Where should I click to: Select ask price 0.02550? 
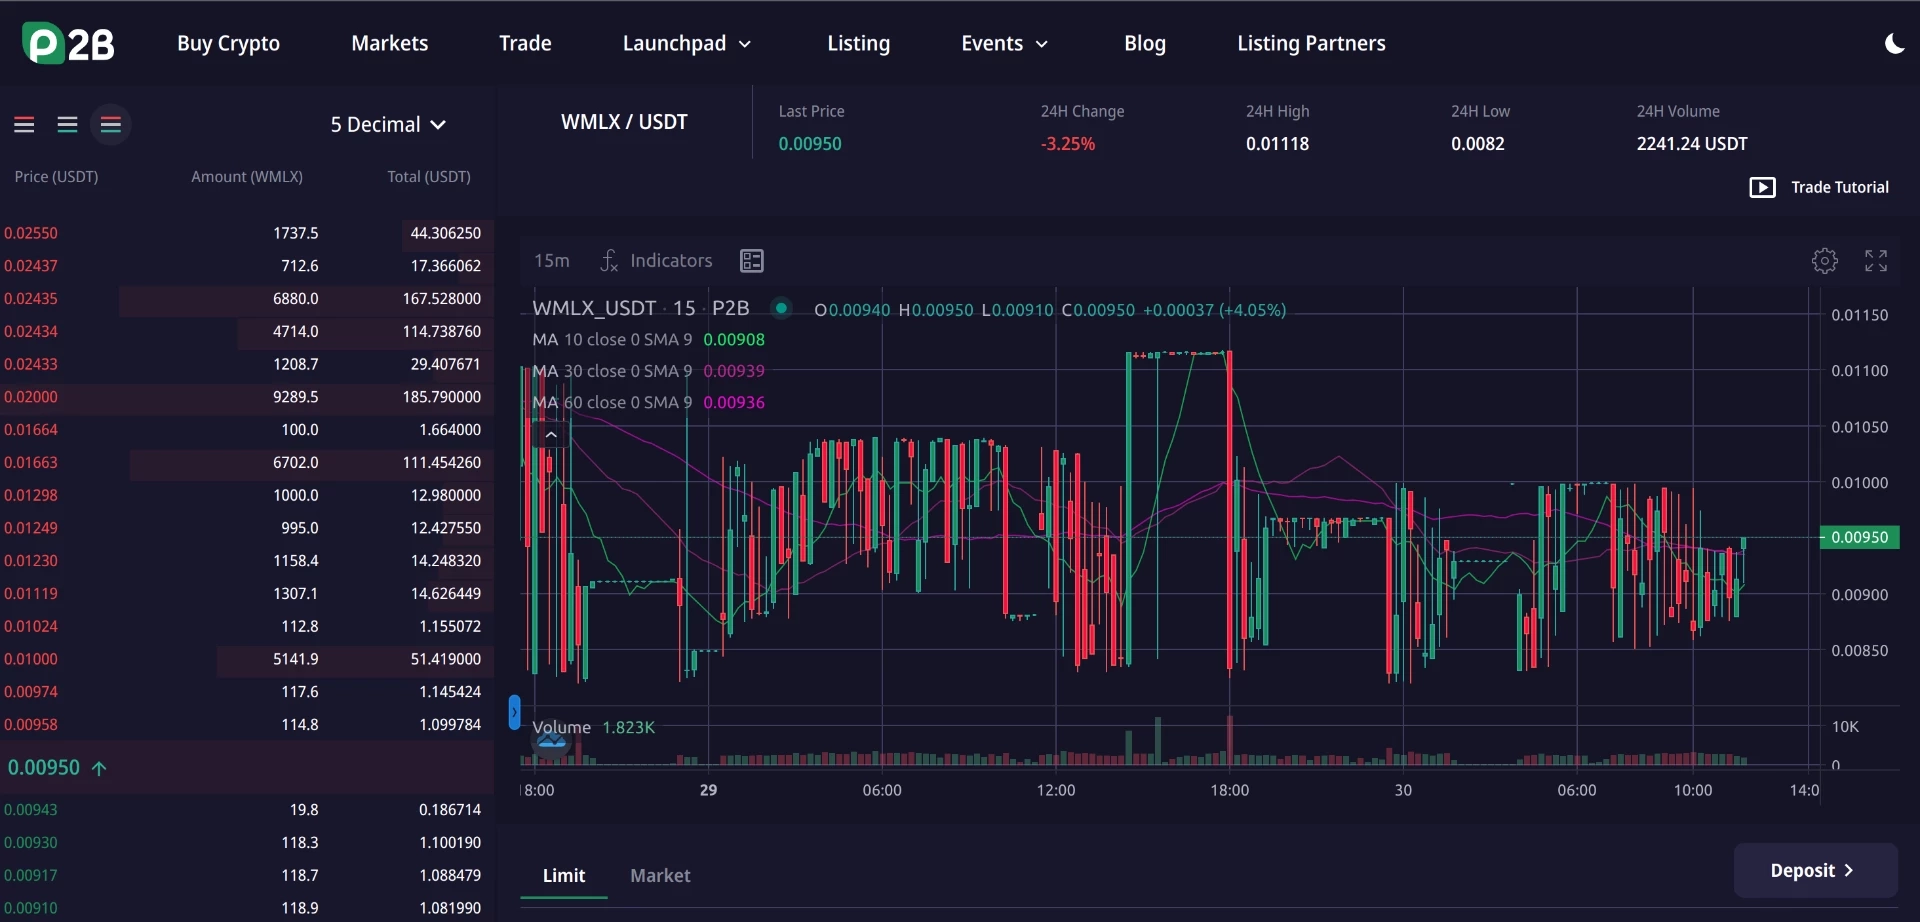(31, 233)
